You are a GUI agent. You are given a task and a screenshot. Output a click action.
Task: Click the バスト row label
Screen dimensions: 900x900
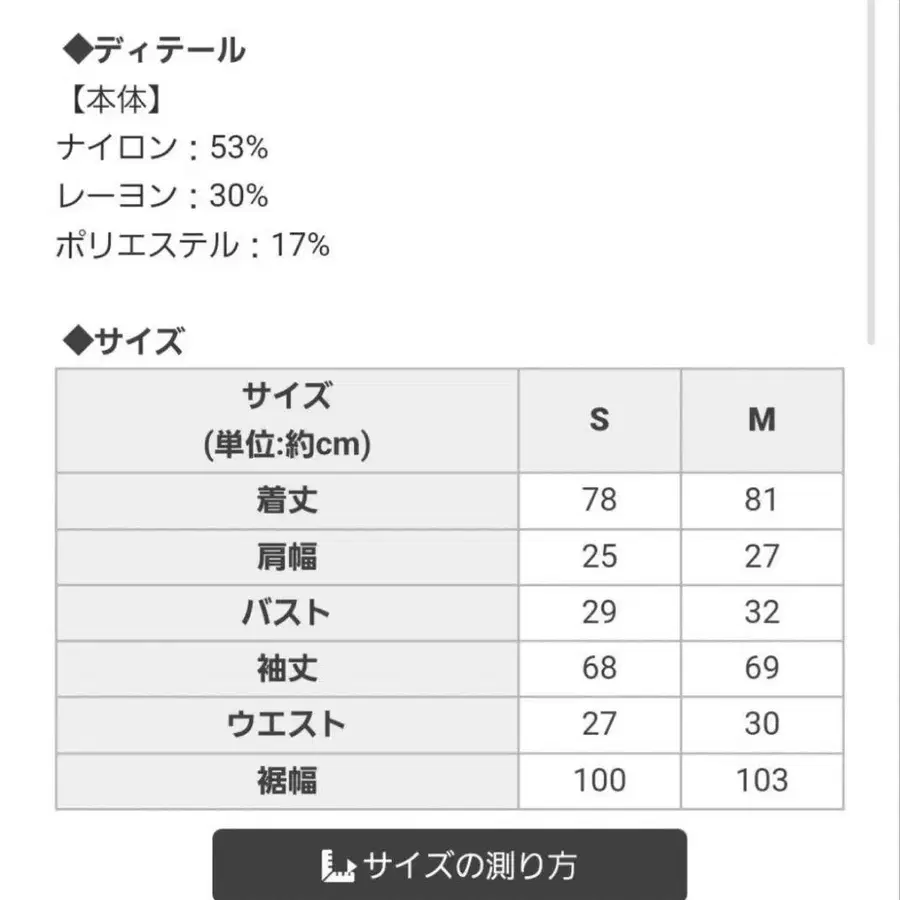pyautogui.click(x=287, y=612)
